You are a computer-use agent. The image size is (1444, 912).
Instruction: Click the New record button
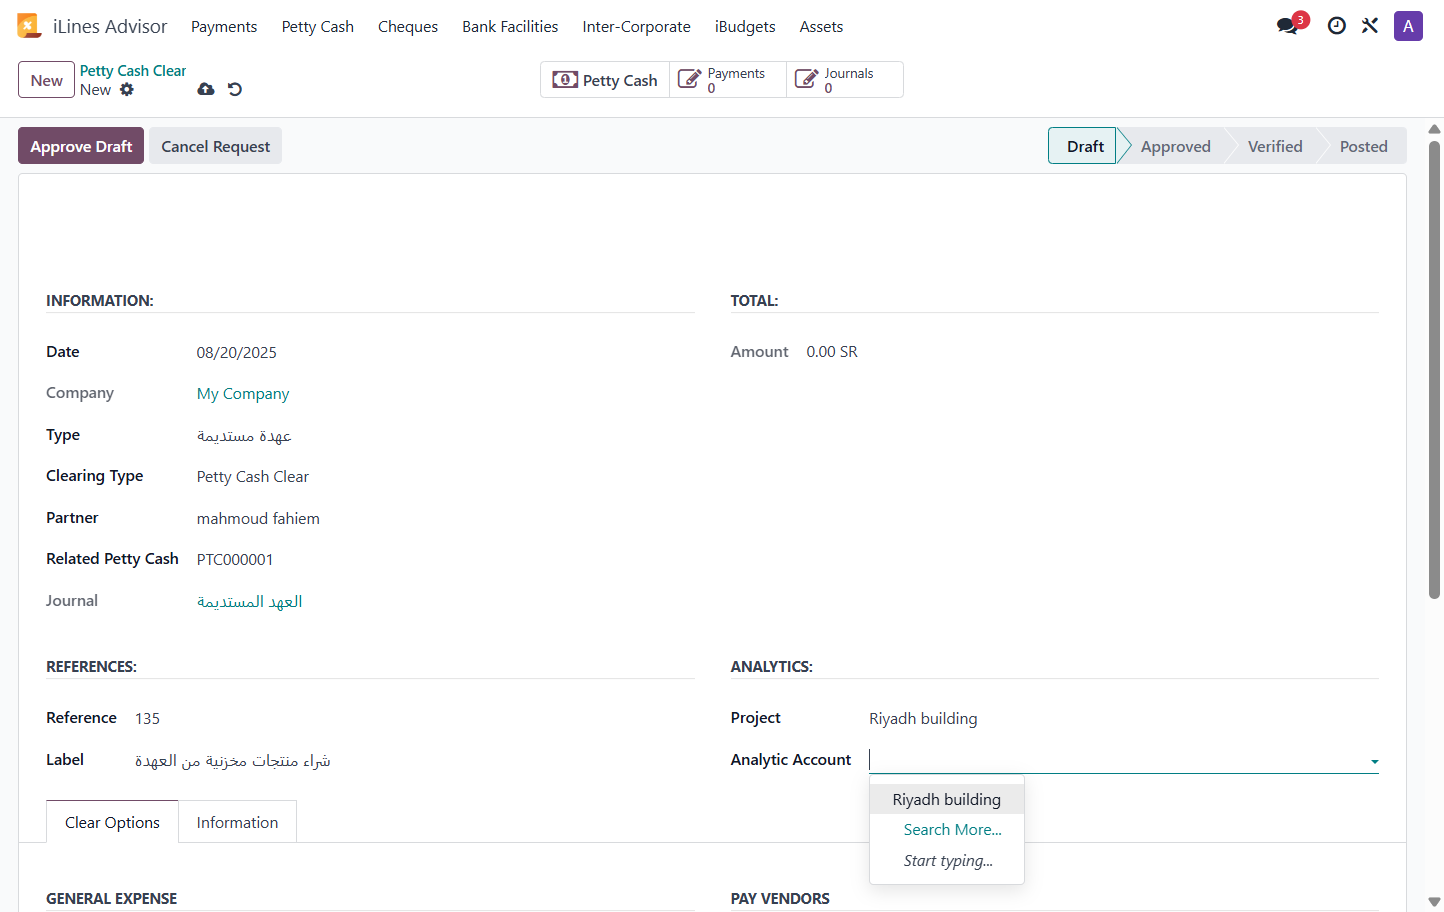coord(47,80)
